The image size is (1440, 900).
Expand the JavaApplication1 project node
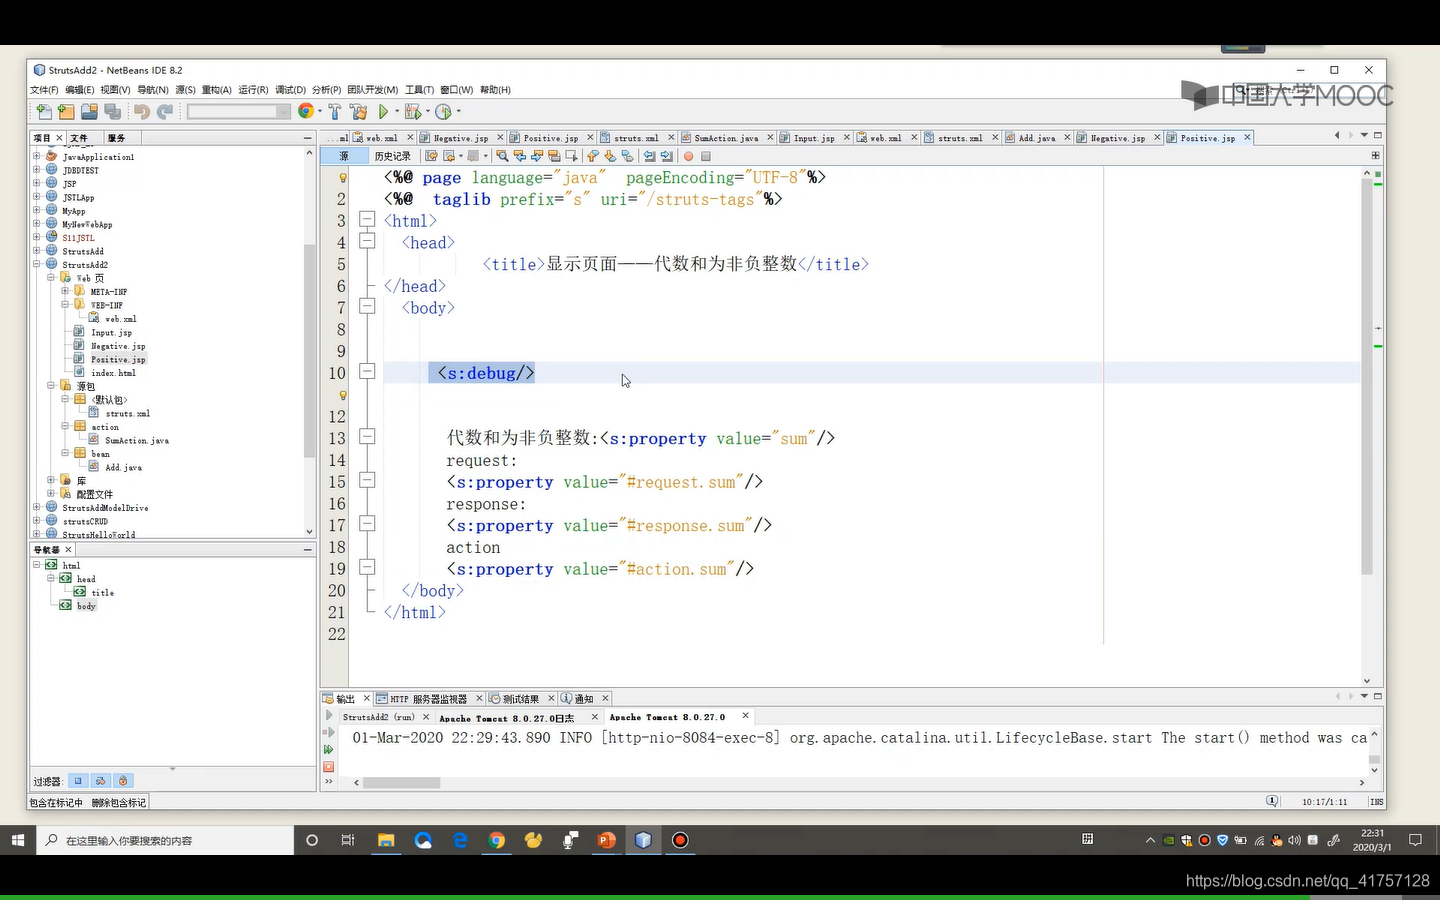coord(37,156)
